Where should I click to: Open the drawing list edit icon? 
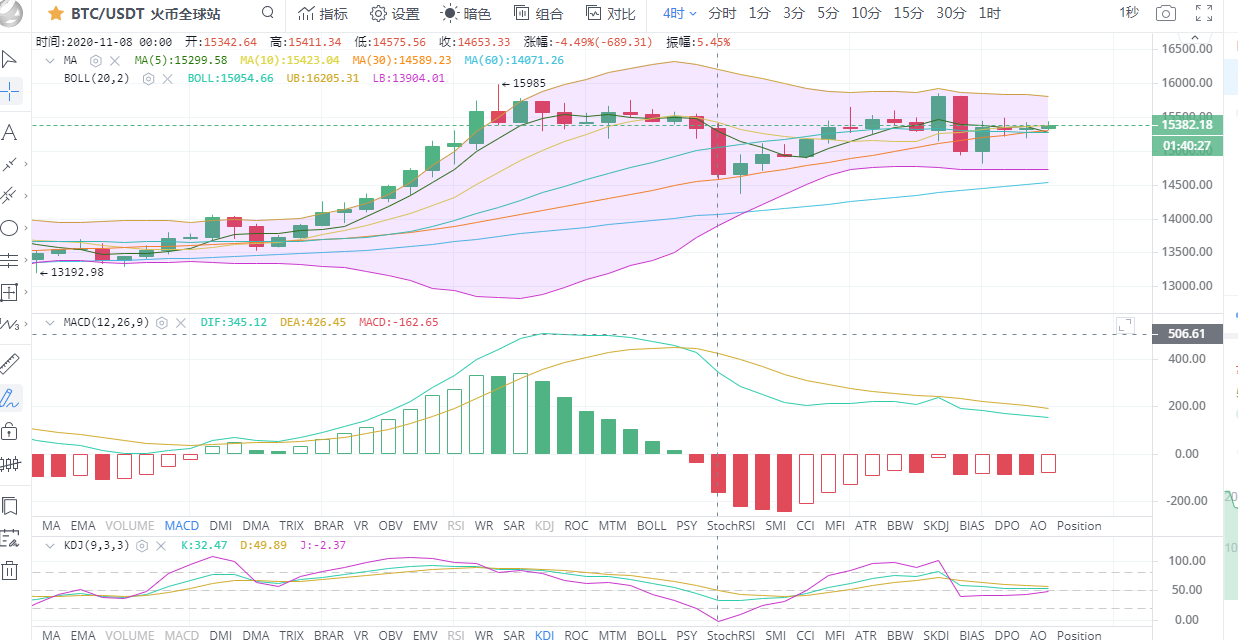point(9,538)
